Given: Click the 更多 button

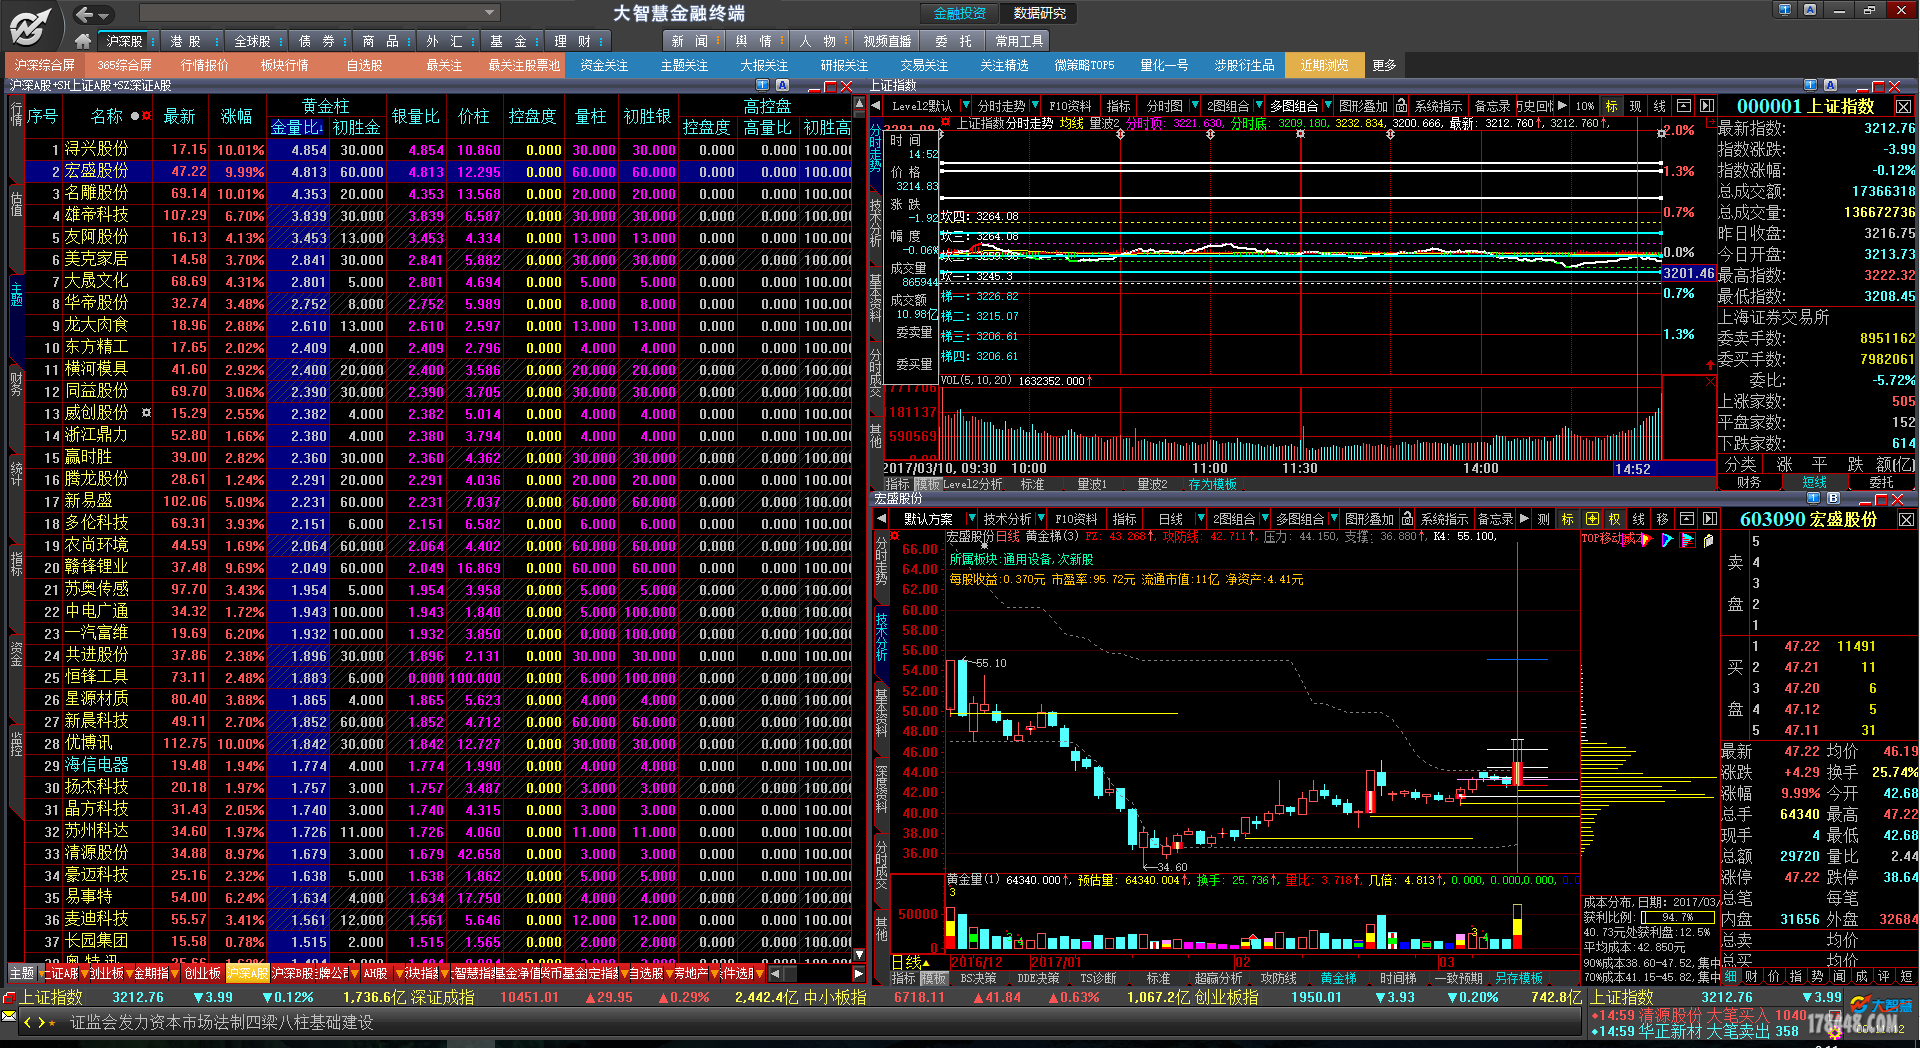Looking at the screenshot, I should (x=1384, y=65).
